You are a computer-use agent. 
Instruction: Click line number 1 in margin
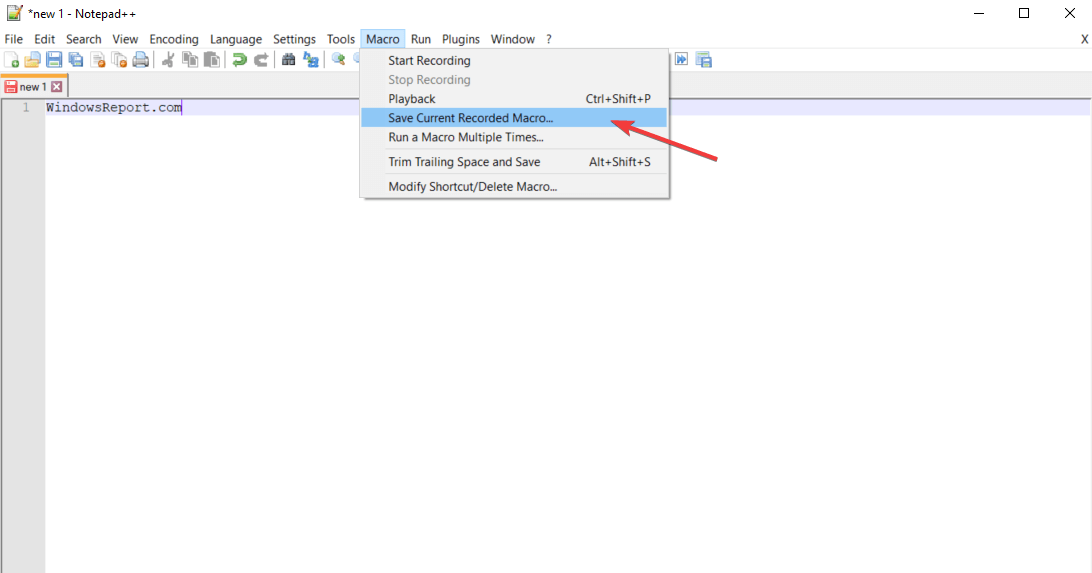[x=26, y=107]
